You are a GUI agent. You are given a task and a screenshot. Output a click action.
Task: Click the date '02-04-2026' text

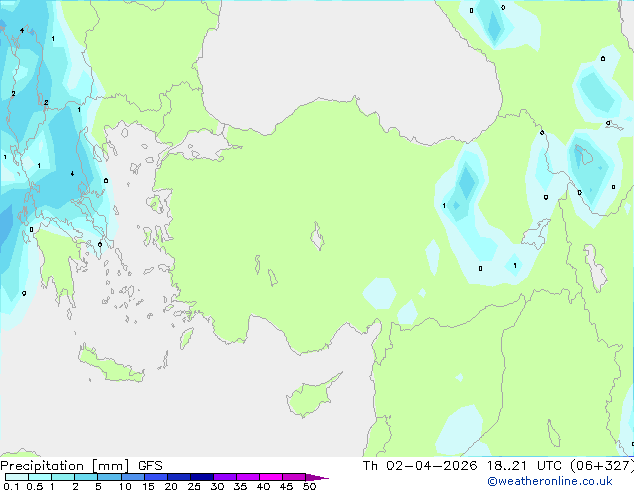[431, 466]
